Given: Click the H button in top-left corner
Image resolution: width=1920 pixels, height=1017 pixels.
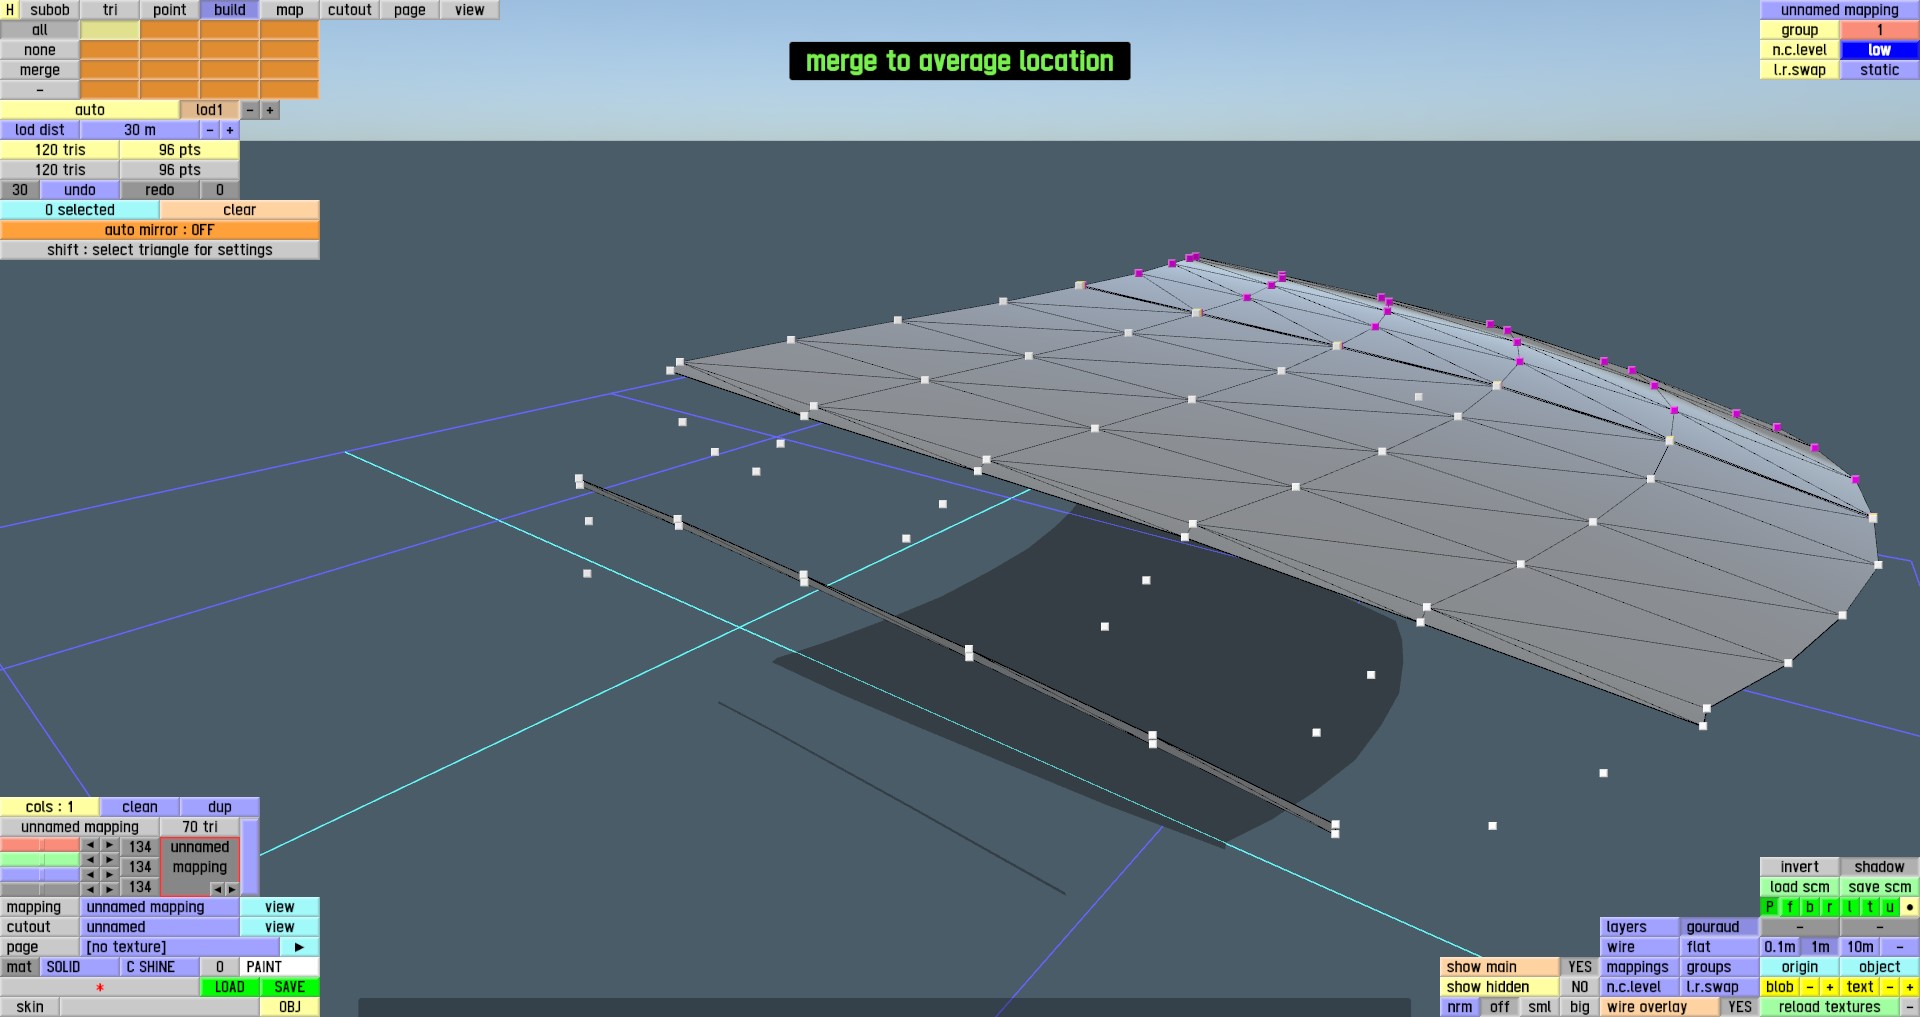Looking at the screenshot, I should click(10, 10).
